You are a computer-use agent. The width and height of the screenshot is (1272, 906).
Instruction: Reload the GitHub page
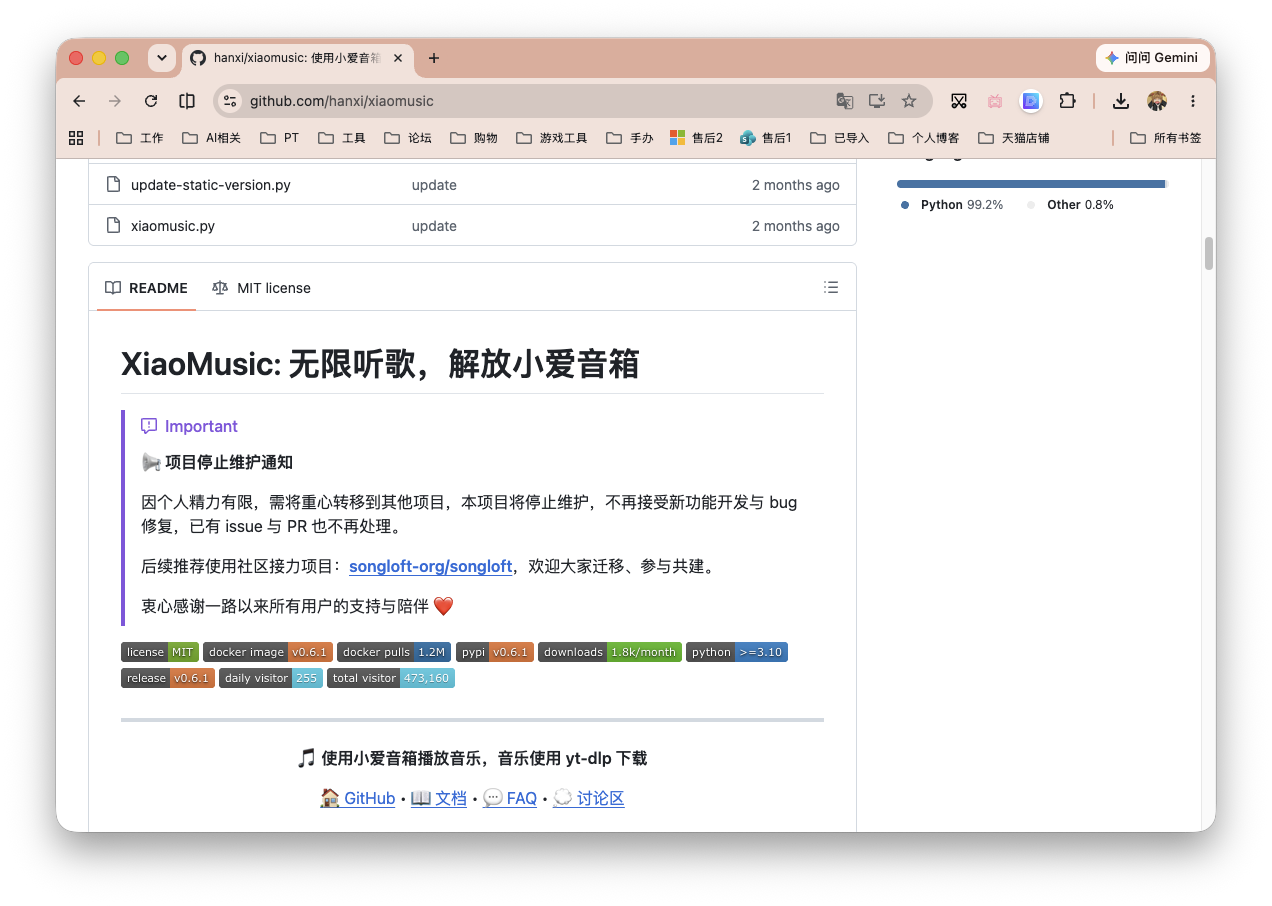click(151, 101)
